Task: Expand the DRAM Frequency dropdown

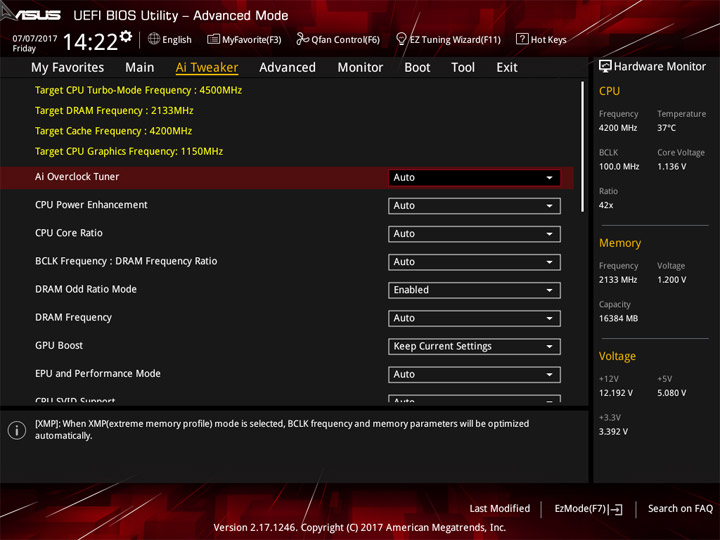Action: point(474,318)
